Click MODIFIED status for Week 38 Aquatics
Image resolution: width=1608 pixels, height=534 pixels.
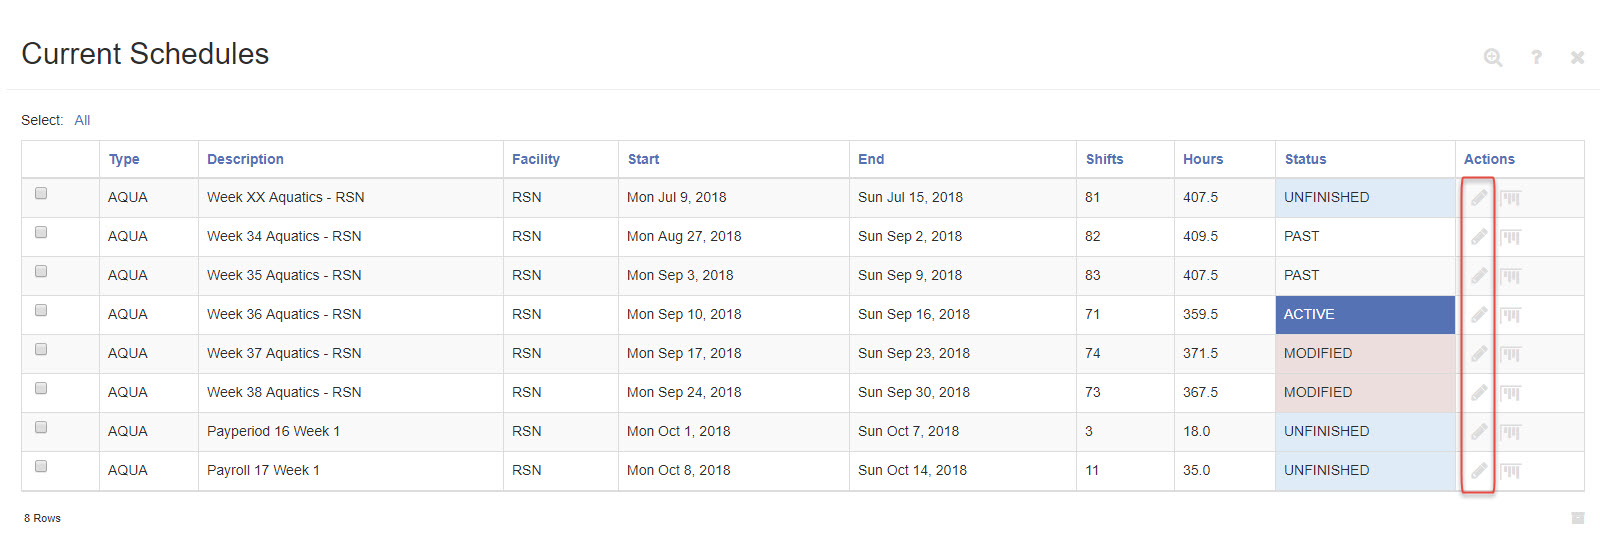(1365, 393)
